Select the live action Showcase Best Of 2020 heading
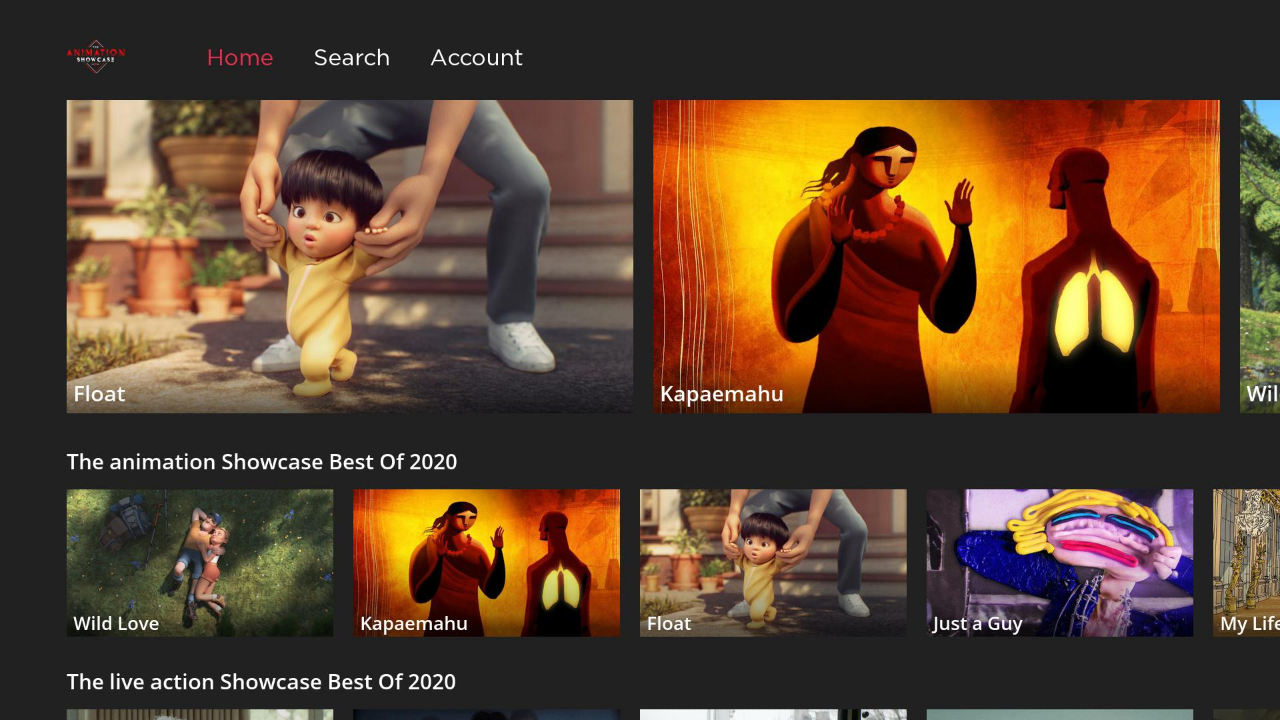 tap(261, 681)
